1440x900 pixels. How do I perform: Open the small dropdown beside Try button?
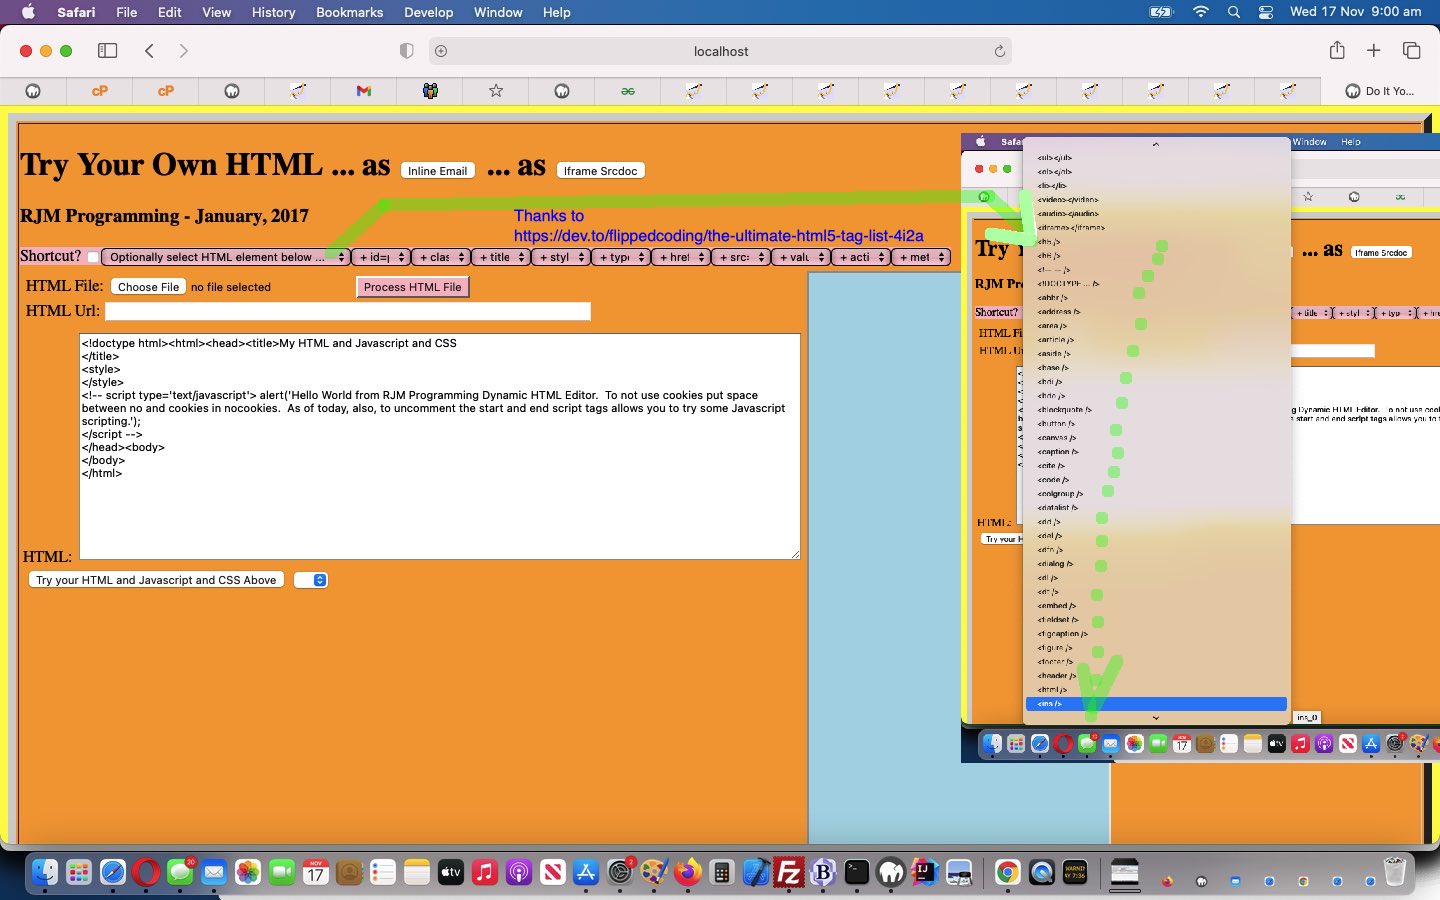coord(311,580)
